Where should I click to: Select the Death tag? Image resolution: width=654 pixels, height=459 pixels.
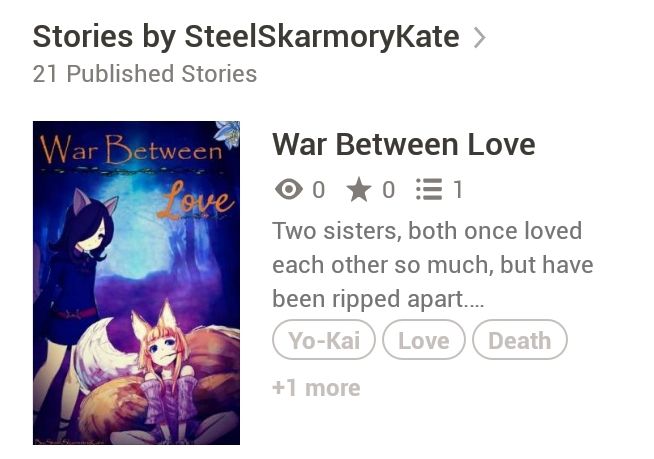[520, 340]
